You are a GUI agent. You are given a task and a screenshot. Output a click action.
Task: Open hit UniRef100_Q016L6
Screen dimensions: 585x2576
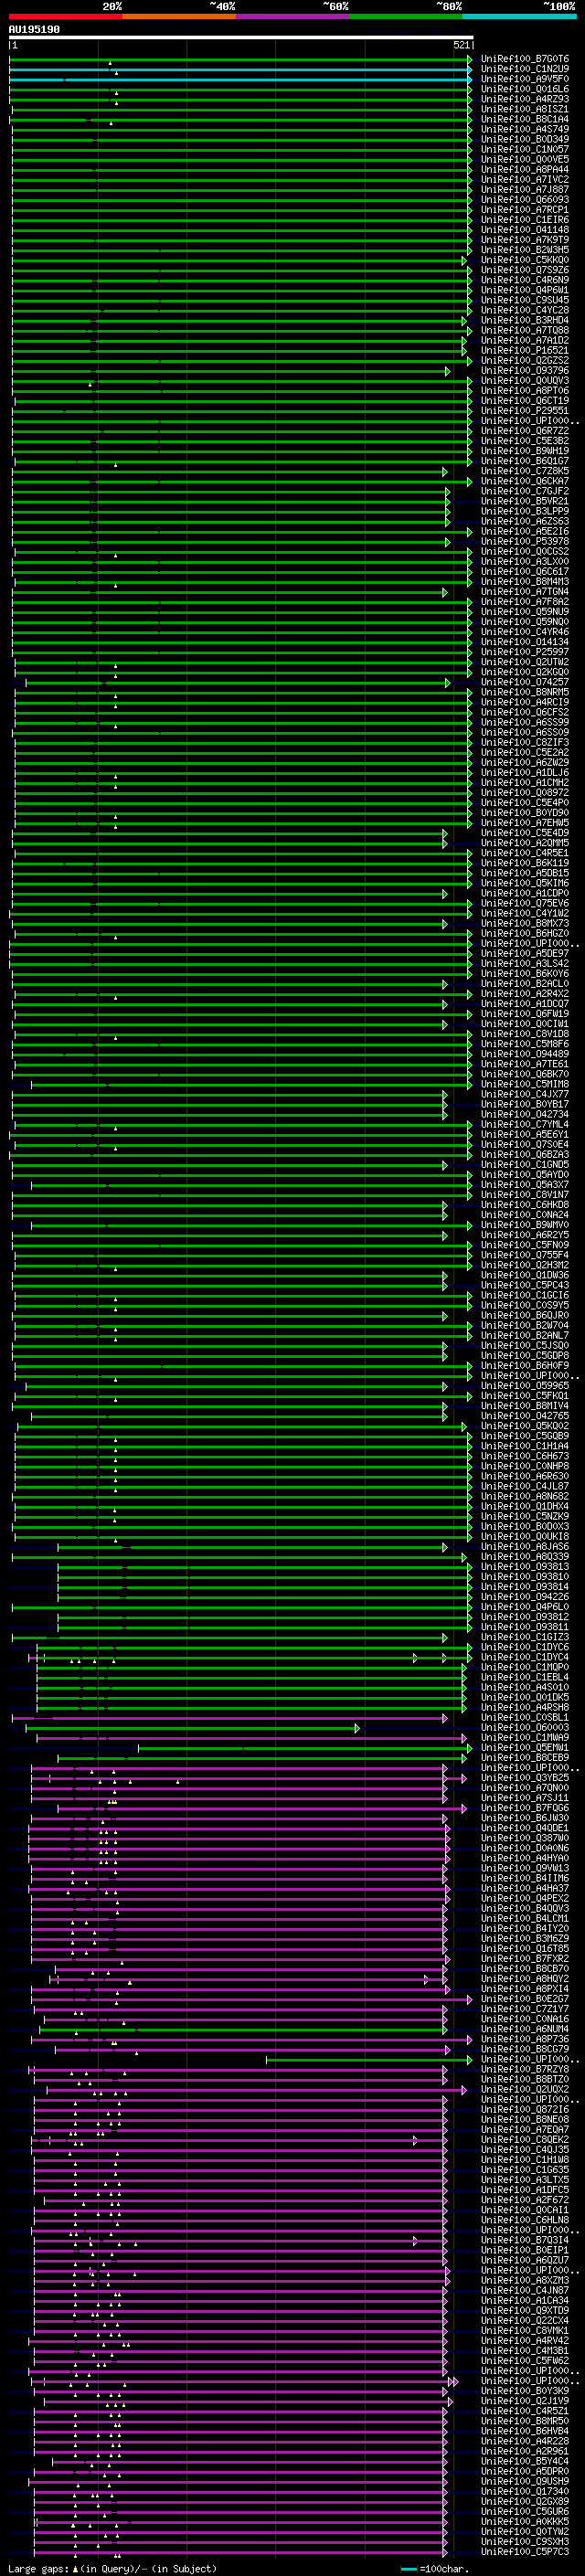tap(525, 89)
